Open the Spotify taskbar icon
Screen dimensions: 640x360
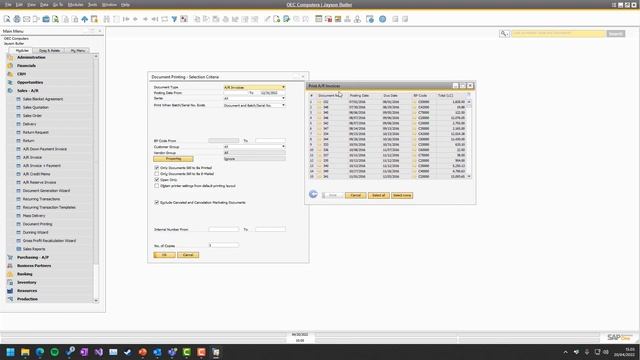[54, 352]
